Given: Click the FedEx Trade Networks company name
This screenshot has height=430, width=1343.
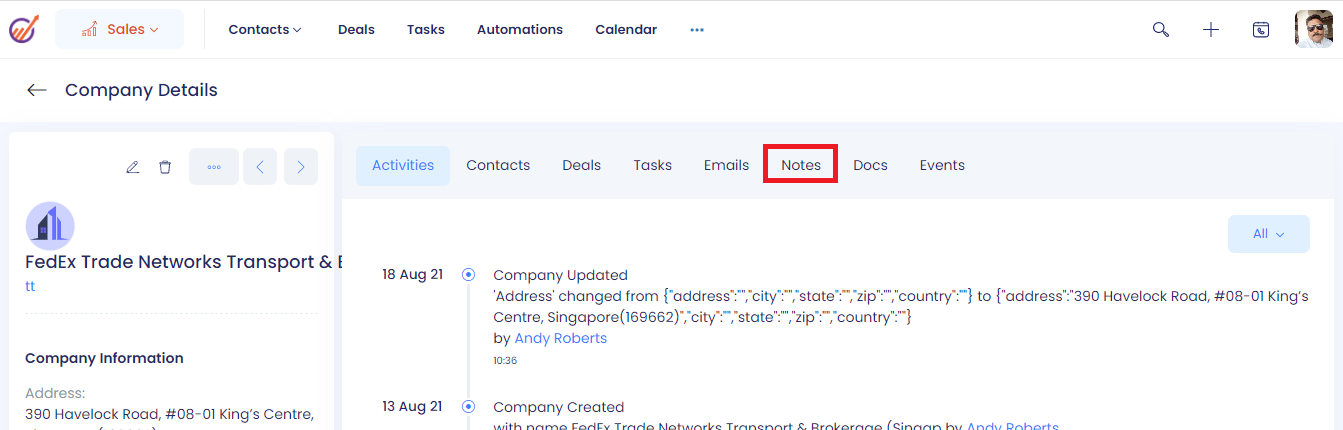Looking at the screenshot, I should 184,262.
